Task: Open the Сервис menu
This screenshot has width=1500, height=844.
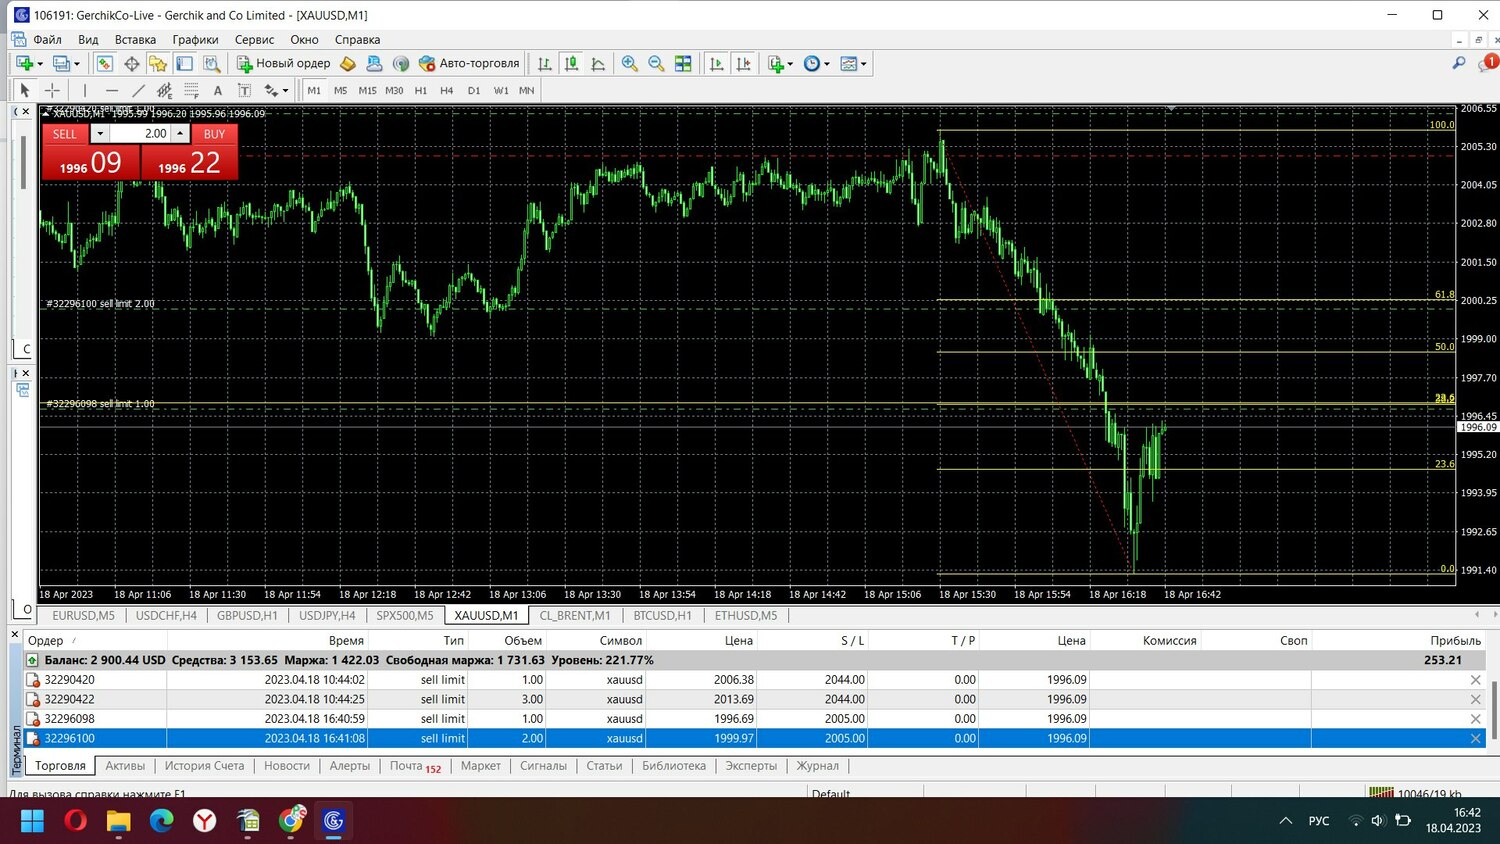Action: [x=254, y=40]
